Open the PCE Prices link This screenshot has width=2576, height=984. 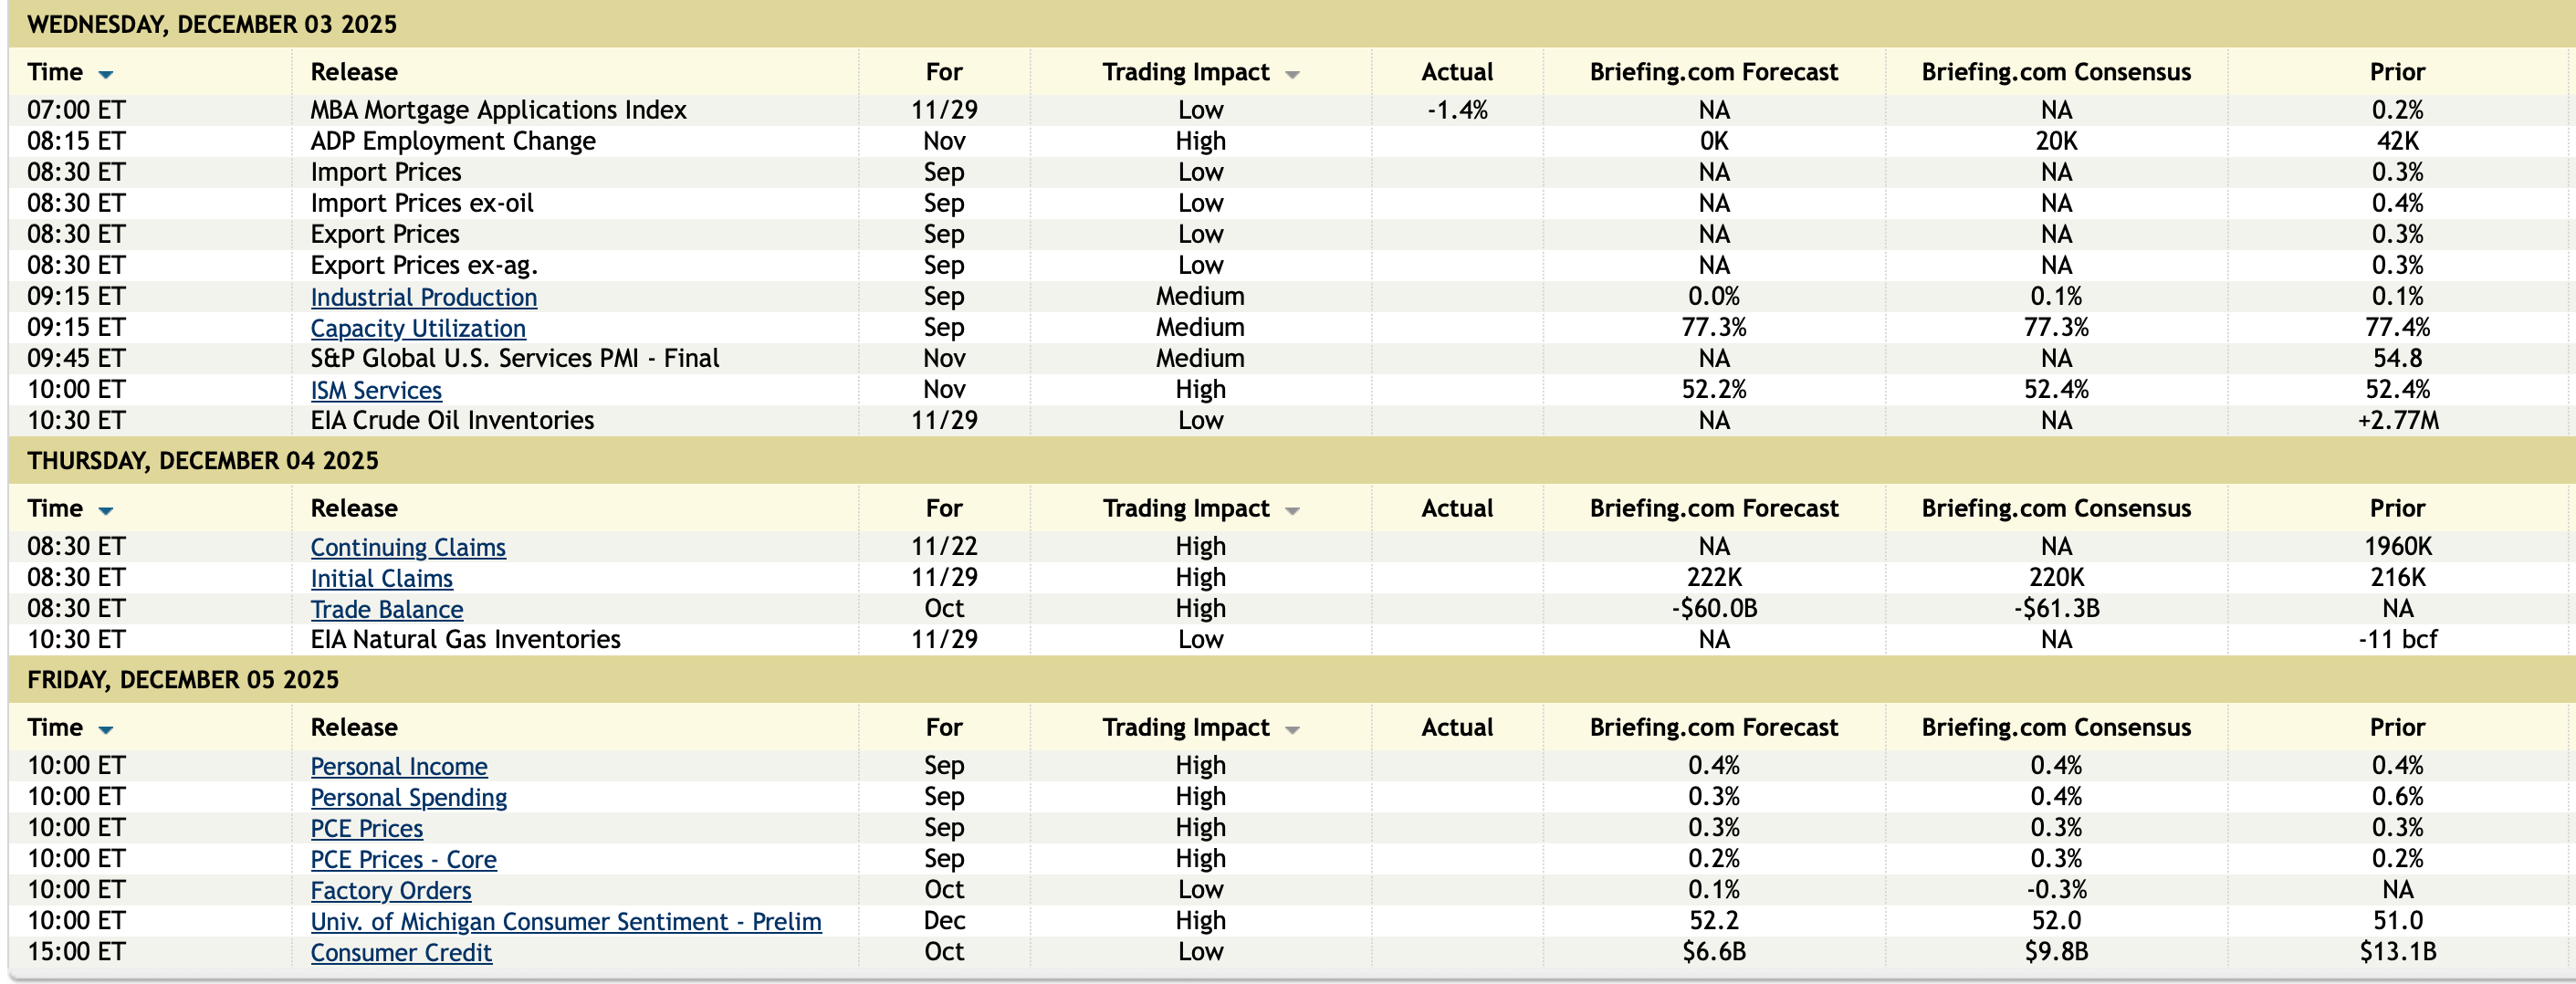pyautogui.click(x=367, y=828)
